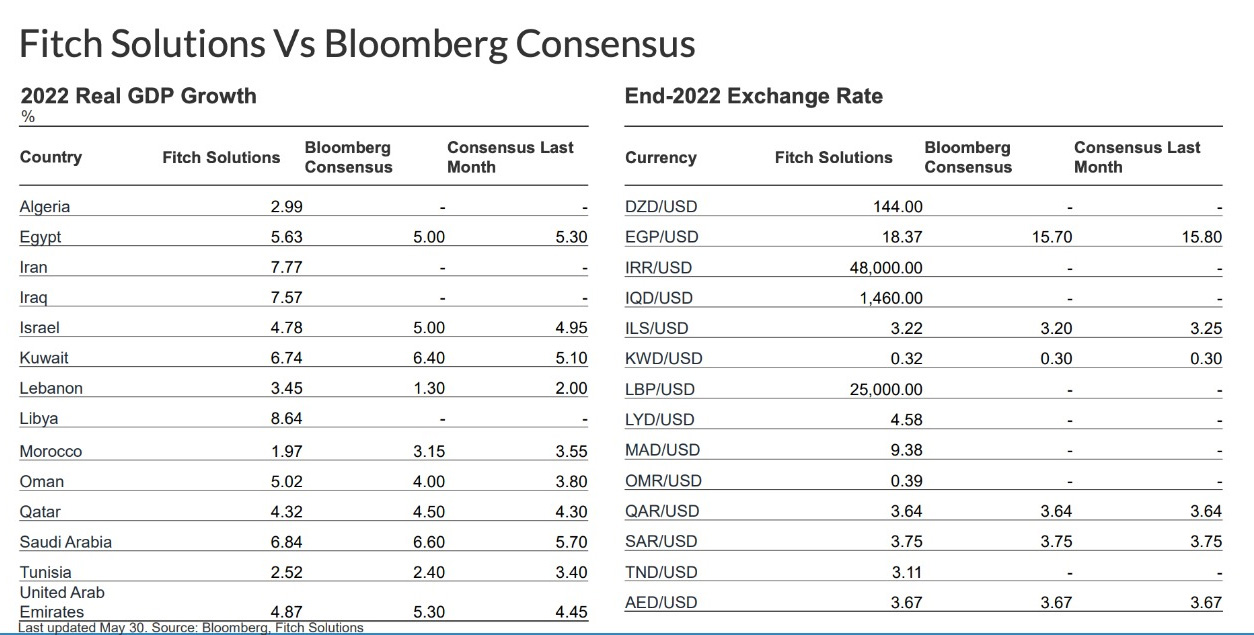The width and height of the screenshot is (1254, 635).
Task: Click the Last updated May 30 source note
Action: [190, 627]
